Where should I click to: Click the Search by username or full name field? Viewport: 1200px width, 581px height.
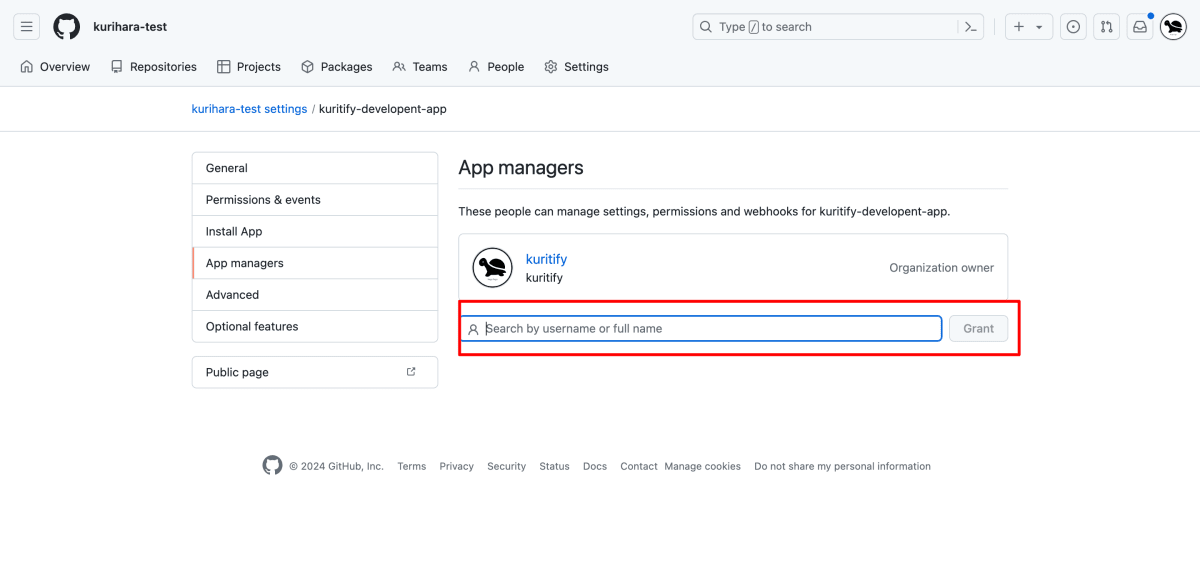[x=702, y=328]
